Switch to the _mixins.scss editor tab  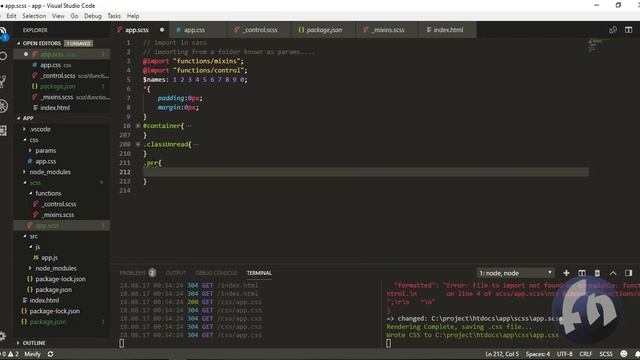pyautogui.click(x=387, y=30)
